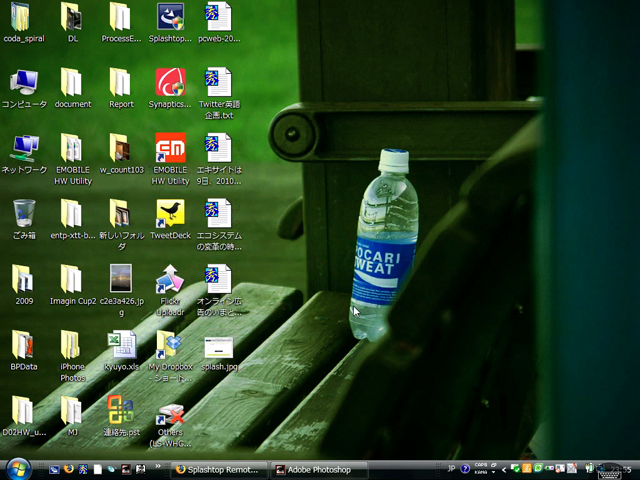Click the blank document Quick Launch icon
Image resolution: width=640 pixels, height=480 pixels.
[x=98, y=469]
